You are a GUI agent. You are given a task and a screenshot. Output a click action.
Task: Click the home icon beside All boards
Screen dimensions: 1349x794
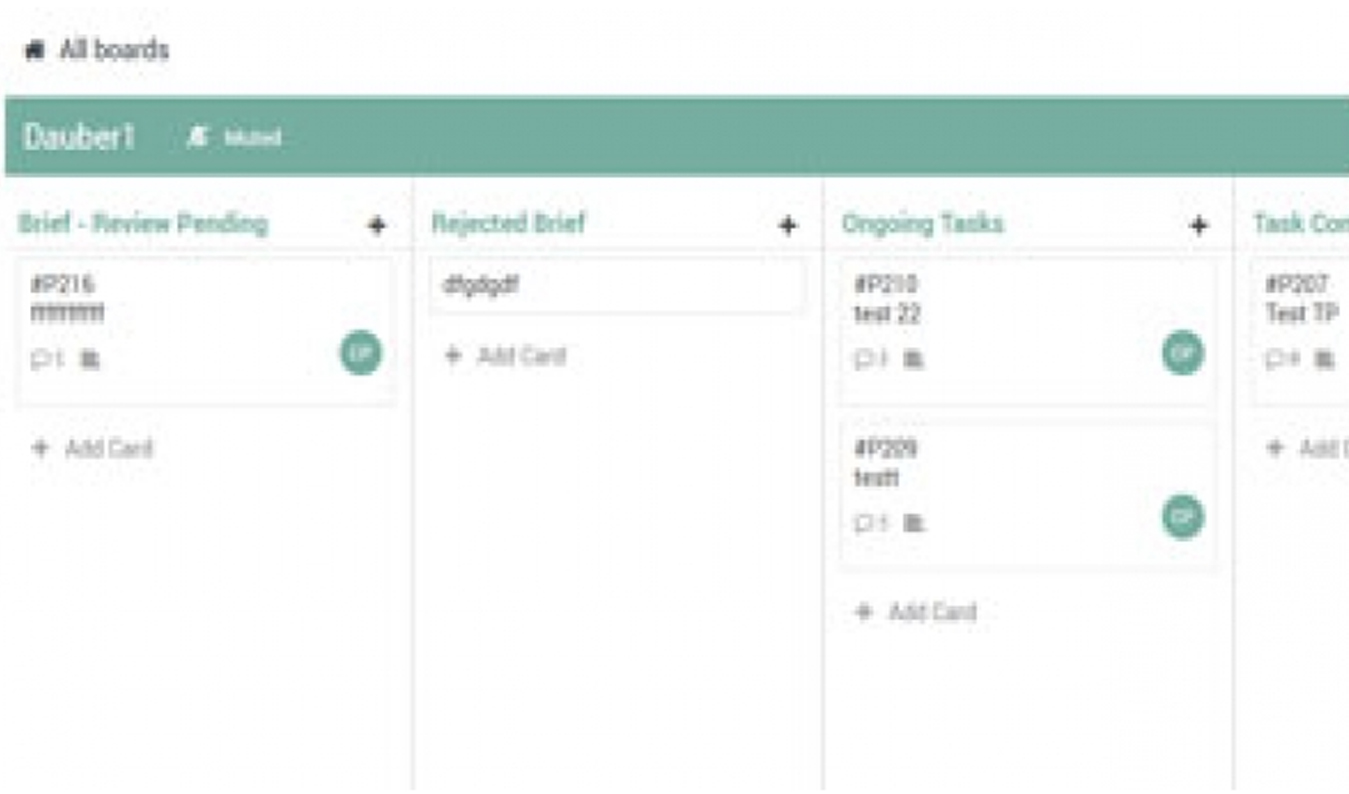pos(35,50)
